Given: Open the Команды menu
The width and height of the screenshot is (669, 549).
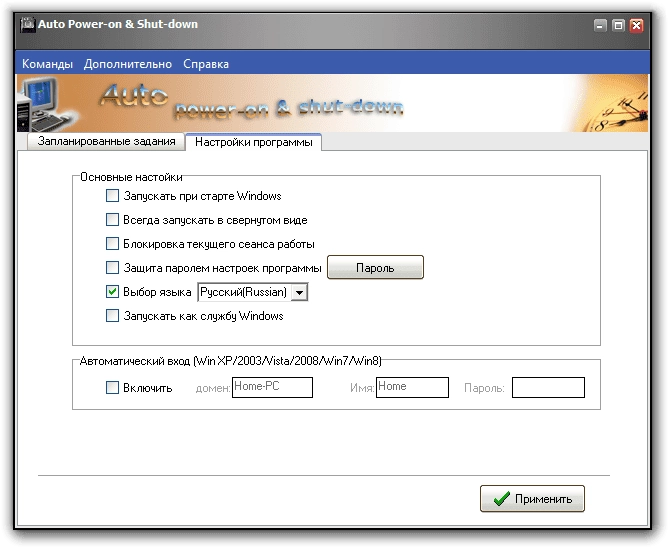Looking at the screenshot, I should [x=47, y=64].
